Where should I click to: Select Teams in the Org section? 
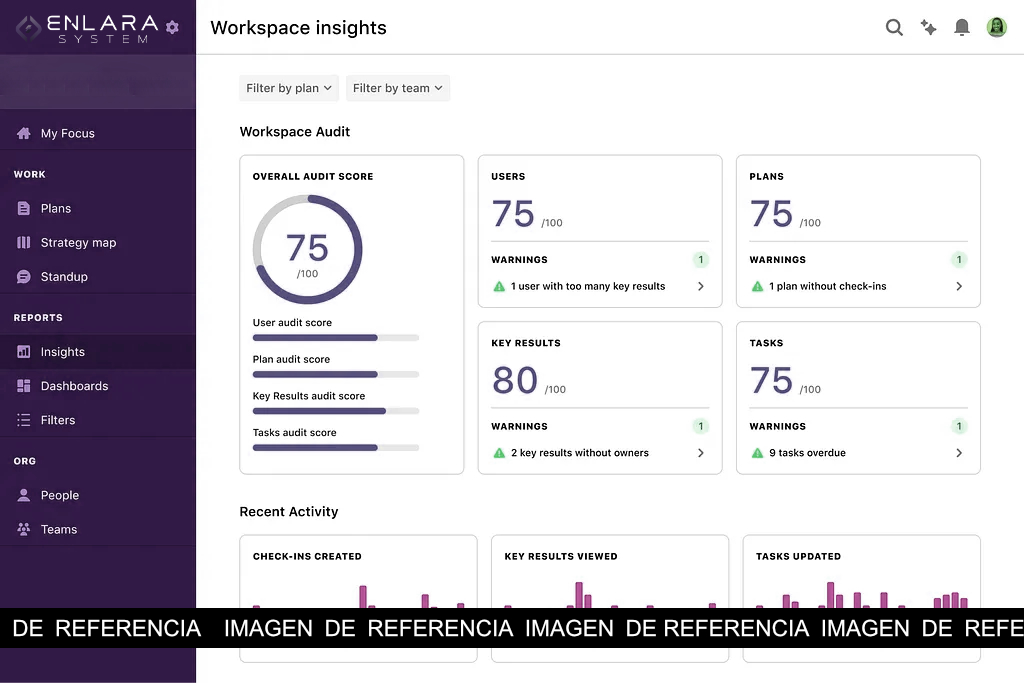tap(58, 530)
